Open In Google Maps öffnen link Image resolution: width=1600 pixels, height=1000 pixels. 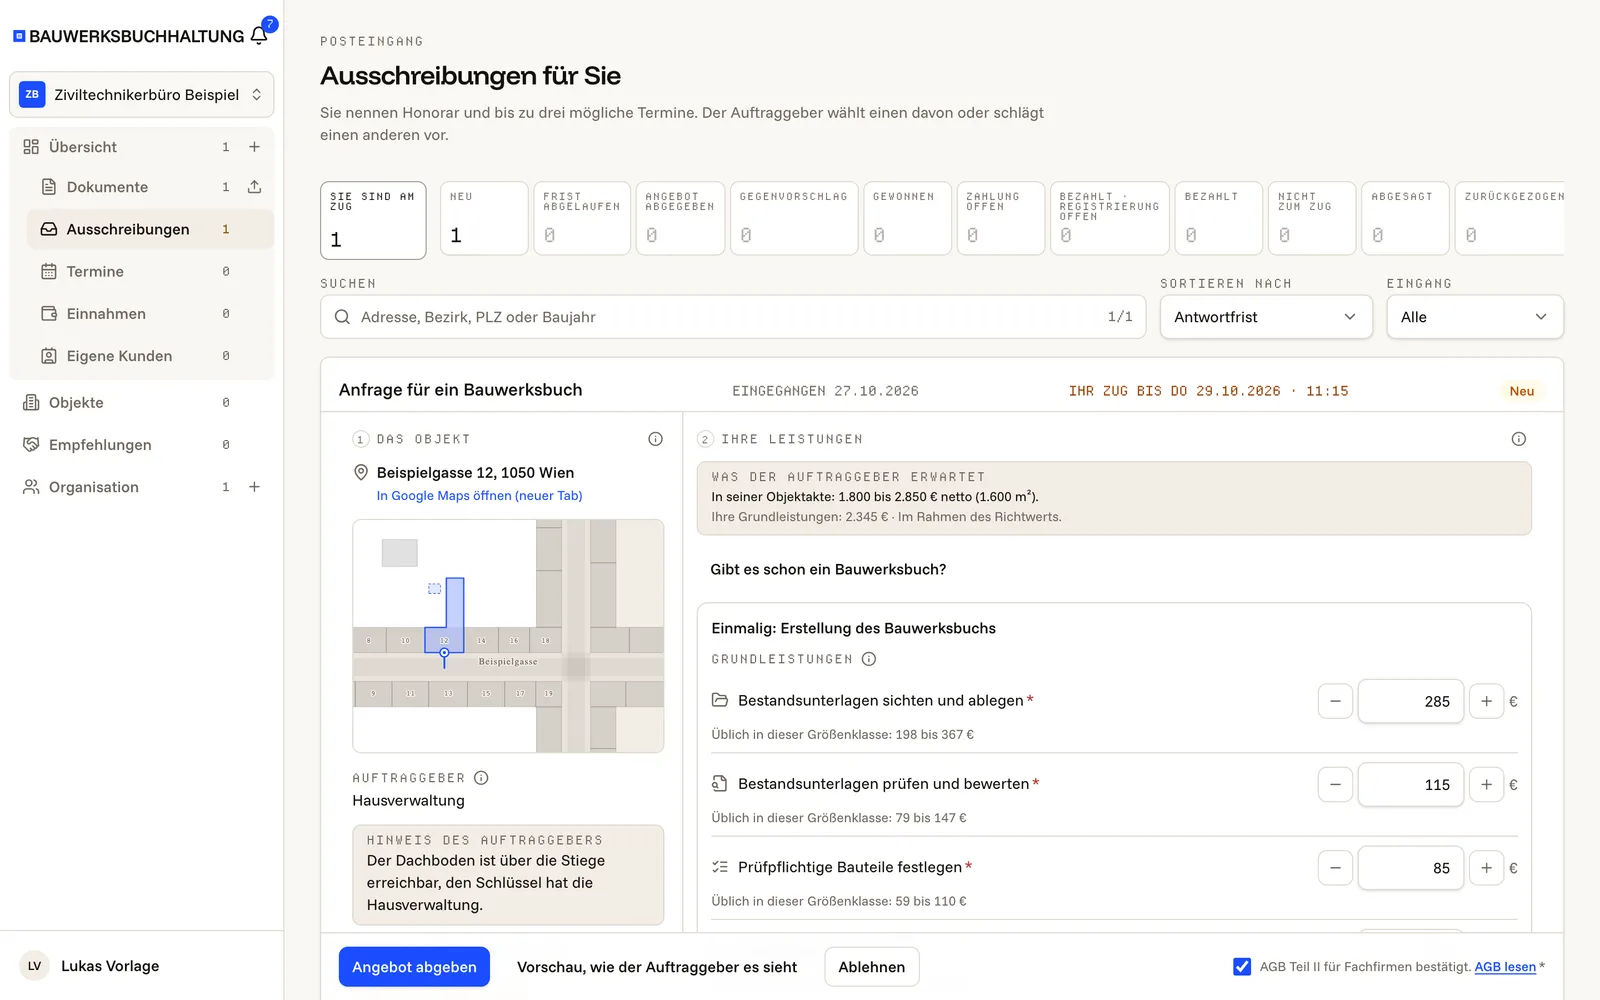point(479,496)
